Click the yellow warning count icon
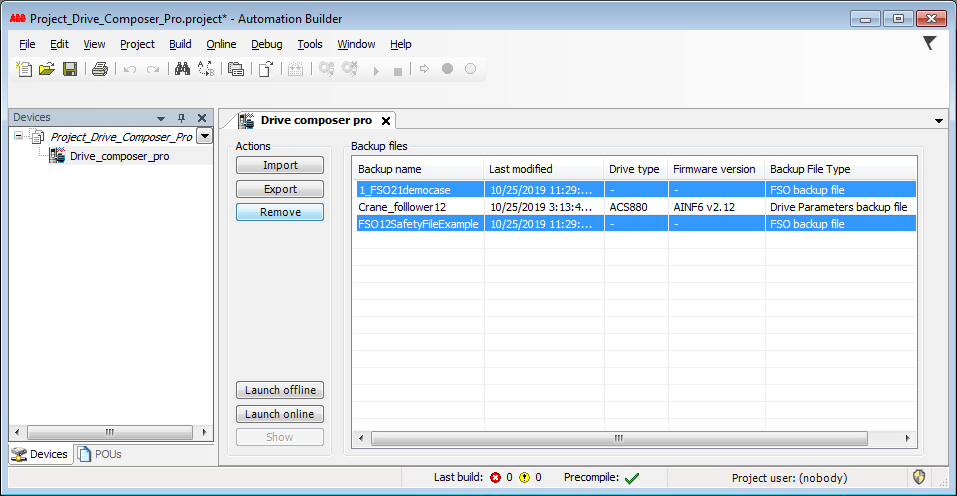The width and height of the screenshot is (957, 496). 524,478
